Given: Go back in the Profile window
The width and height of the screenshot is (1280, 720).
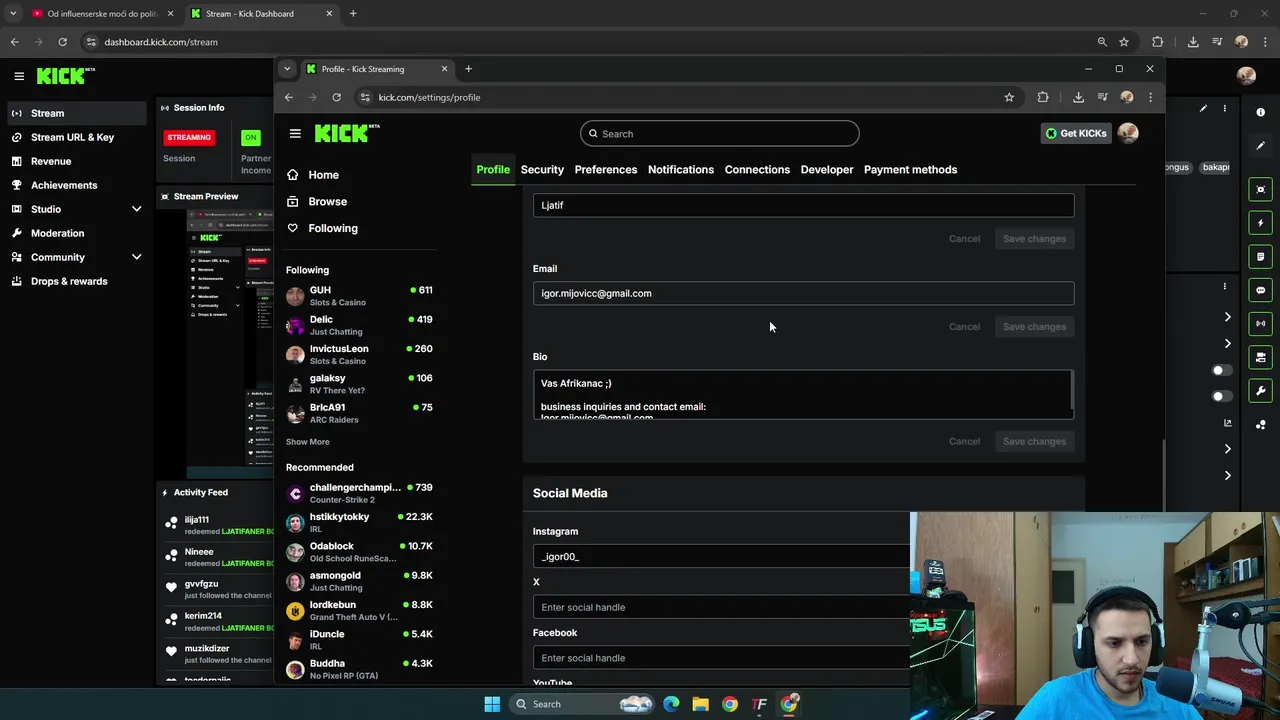Looking at the screenshot, I should pos(289,97).
